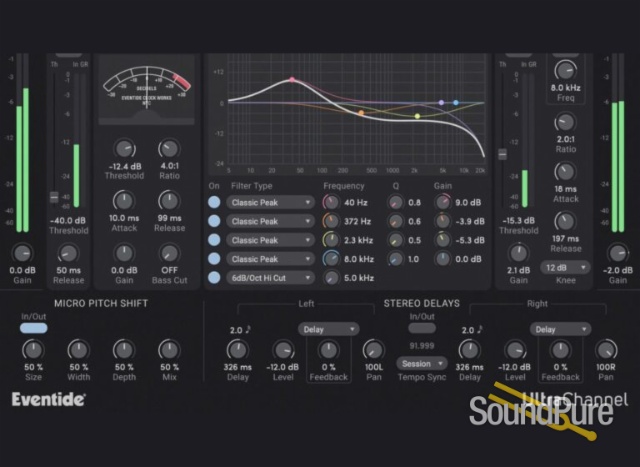Screen dimensions: 640x467
Task: Open filter type dropdown for 2.3 kHz band
Action: coord(270,240)
